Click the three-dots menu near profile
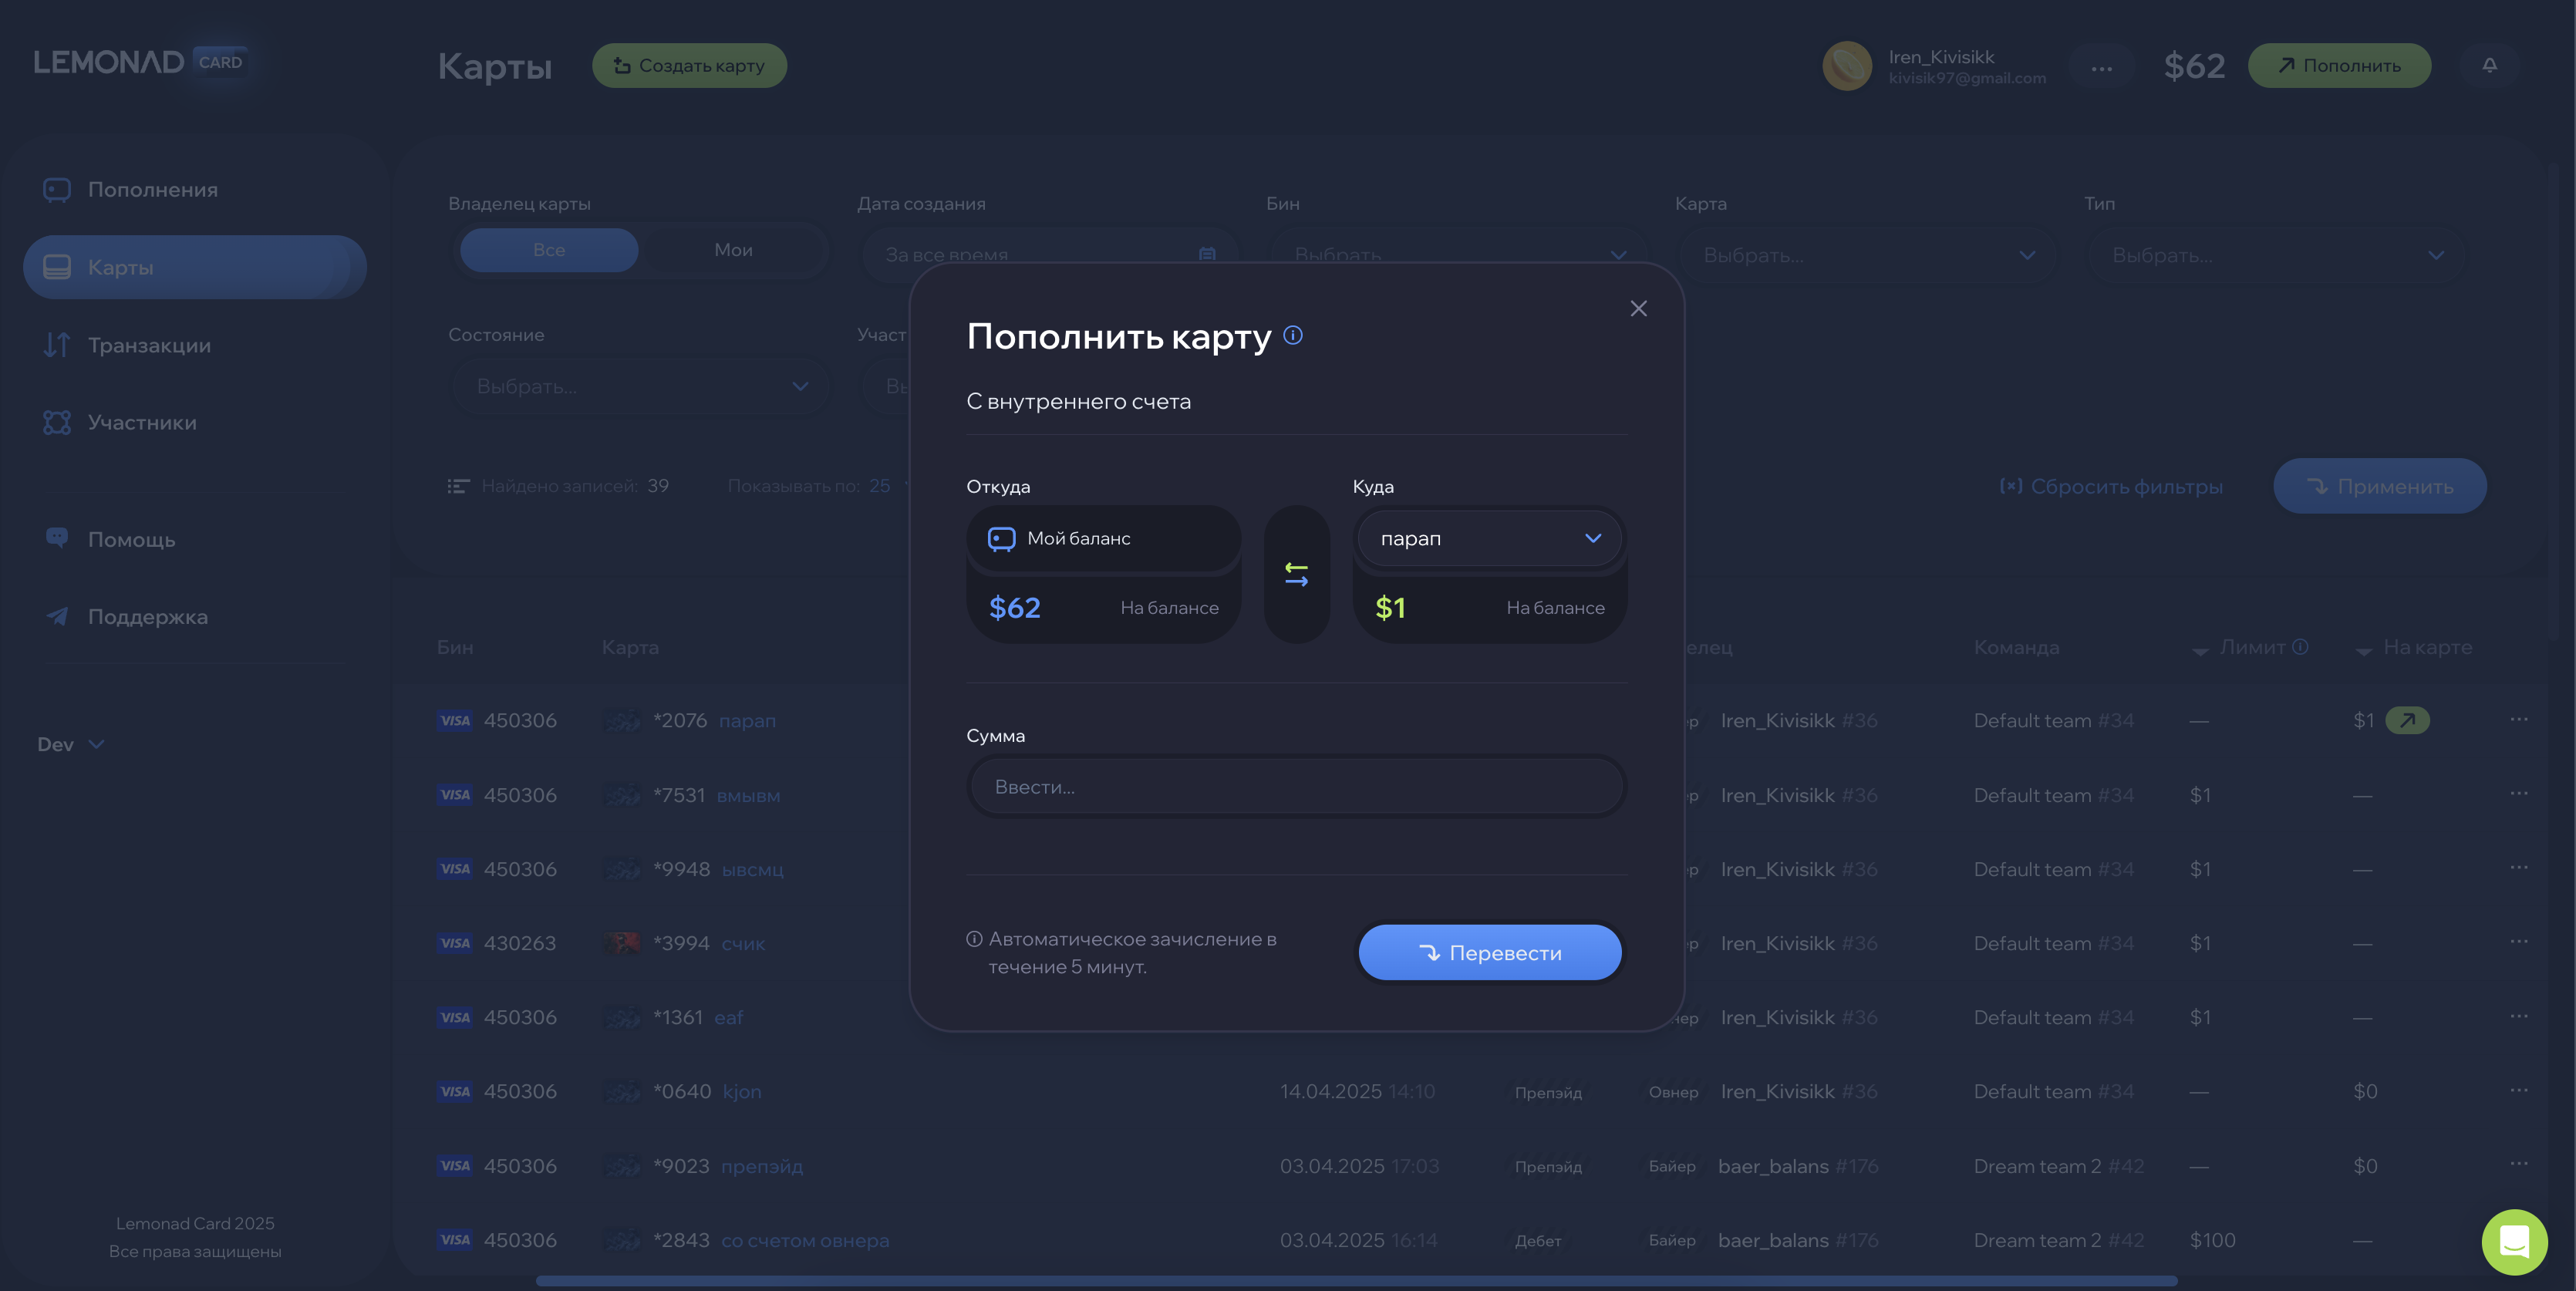The height and width of the screenshot is (1291, 2576). coord(2101,67)
